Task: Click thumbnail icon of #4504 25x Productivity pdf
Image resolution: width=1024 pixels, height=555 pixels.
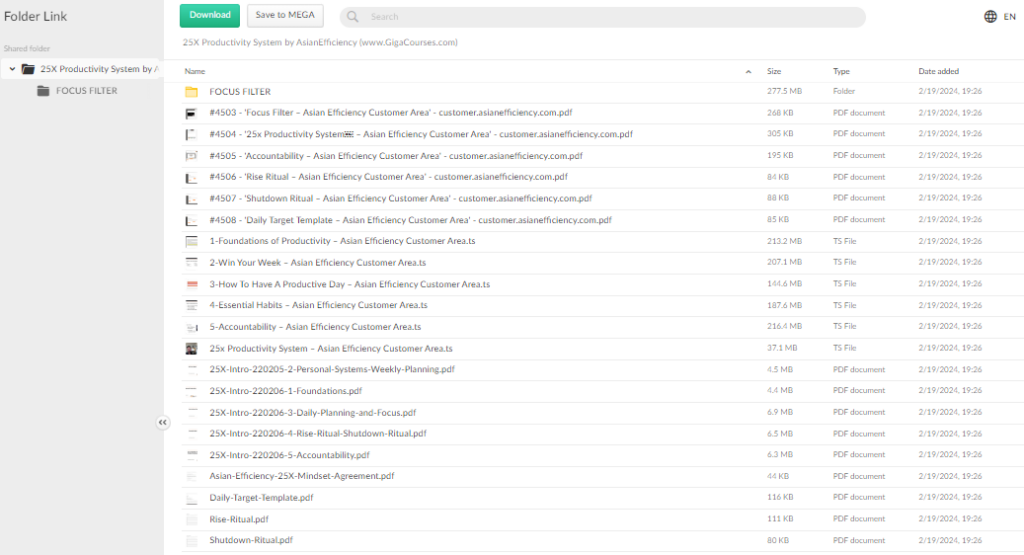Action: point(191,135)
